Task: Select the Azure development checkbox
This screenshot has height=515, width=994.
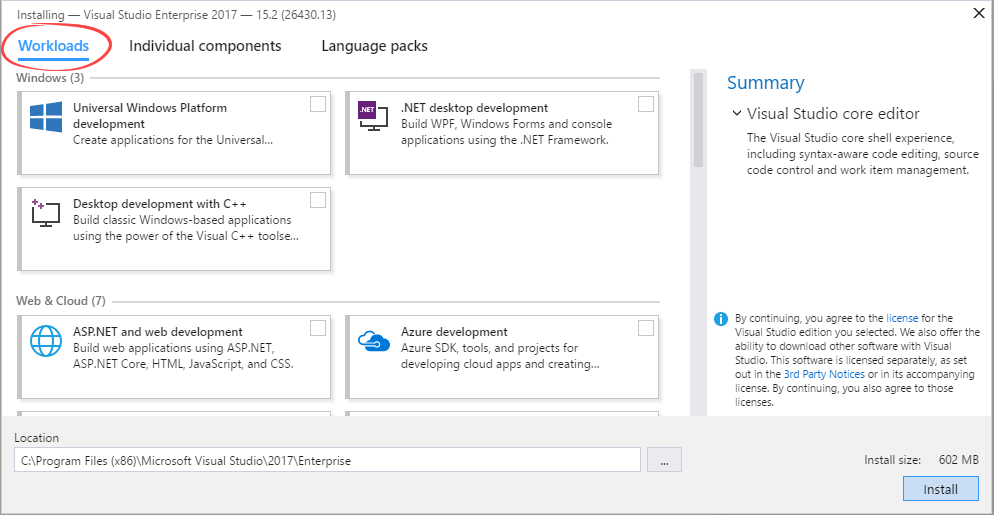Action: (x=645, y=328)
